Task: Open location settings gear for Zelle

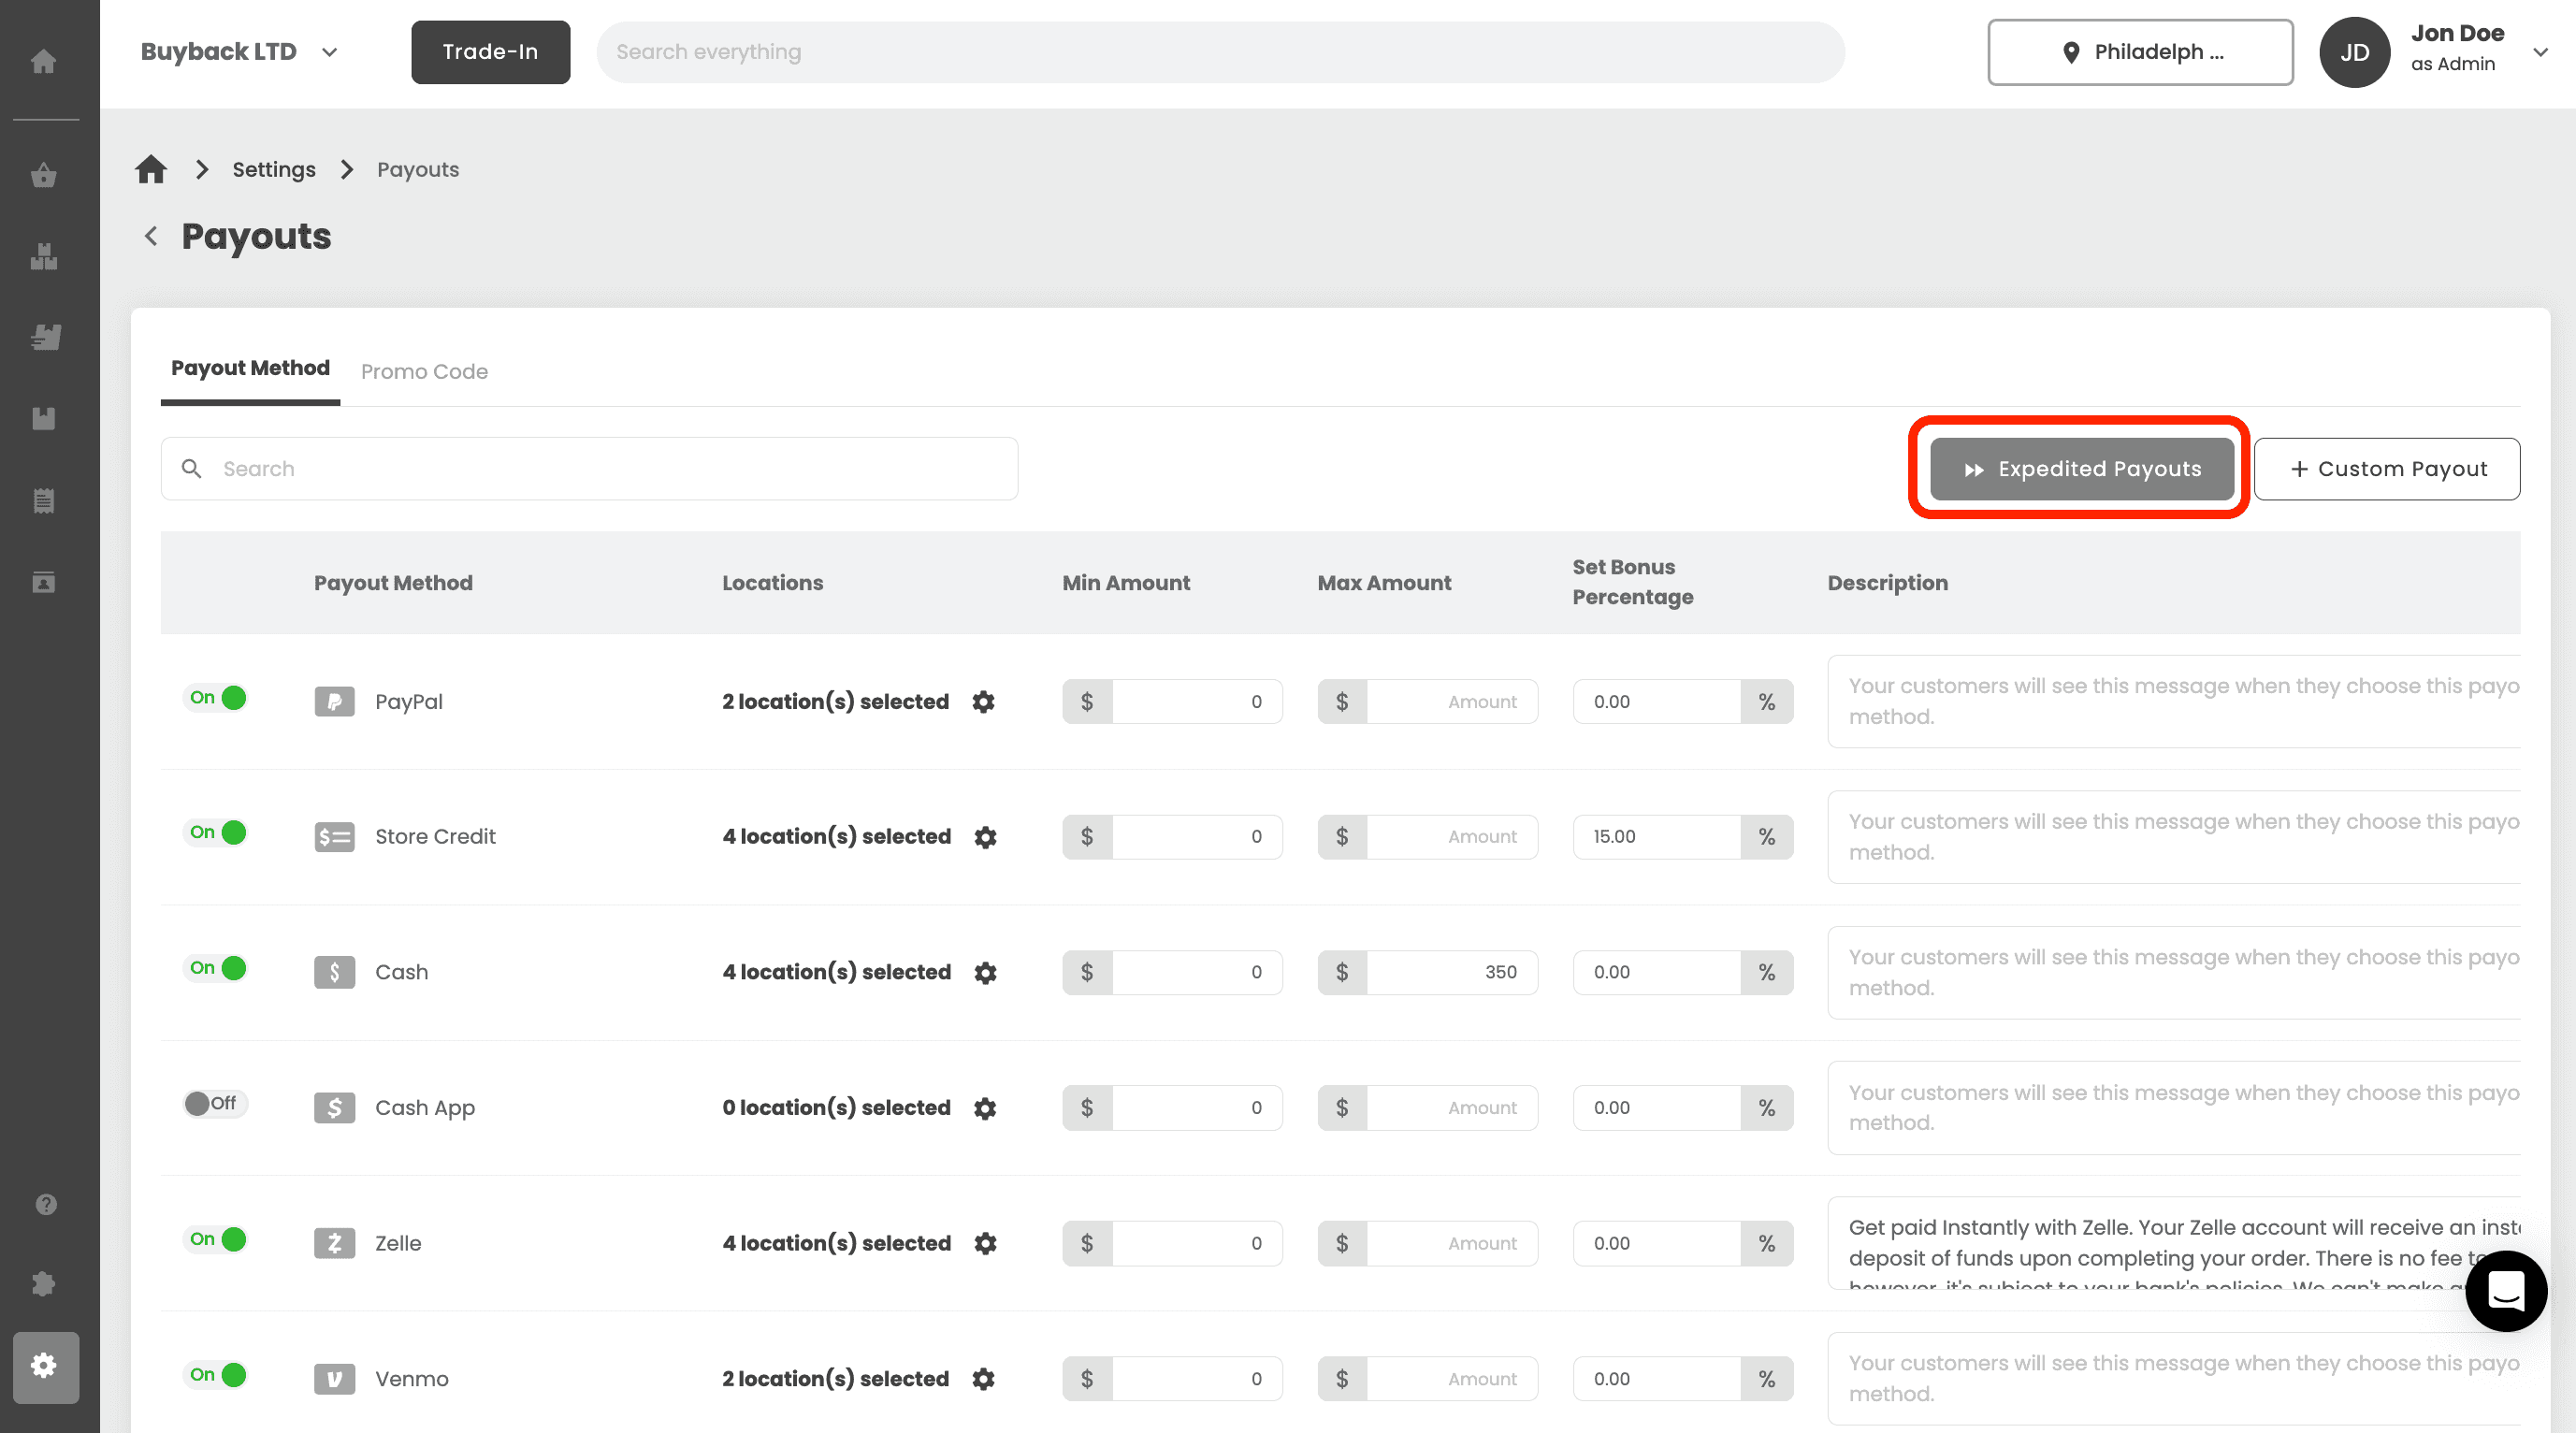Action: pyautogui.click(x=985, y=1243)
